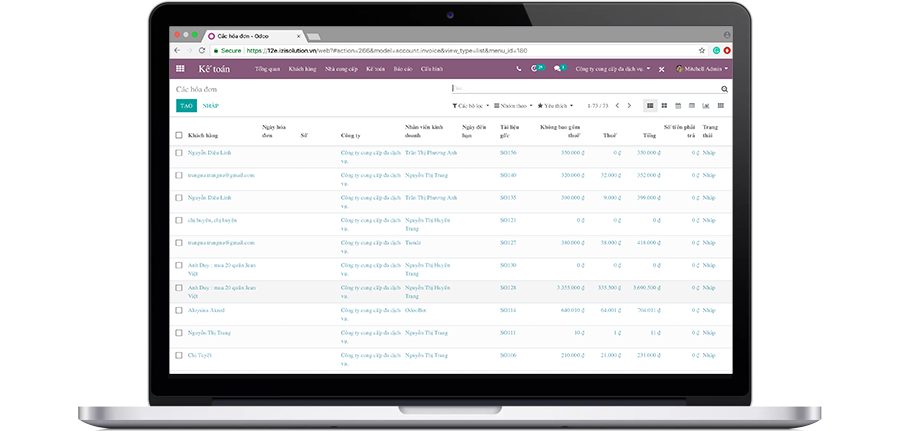Image resolution: width=900 pixels, height=431 pixels.
Task: Go to next page of records arrow
Action: tap(630, 105)
